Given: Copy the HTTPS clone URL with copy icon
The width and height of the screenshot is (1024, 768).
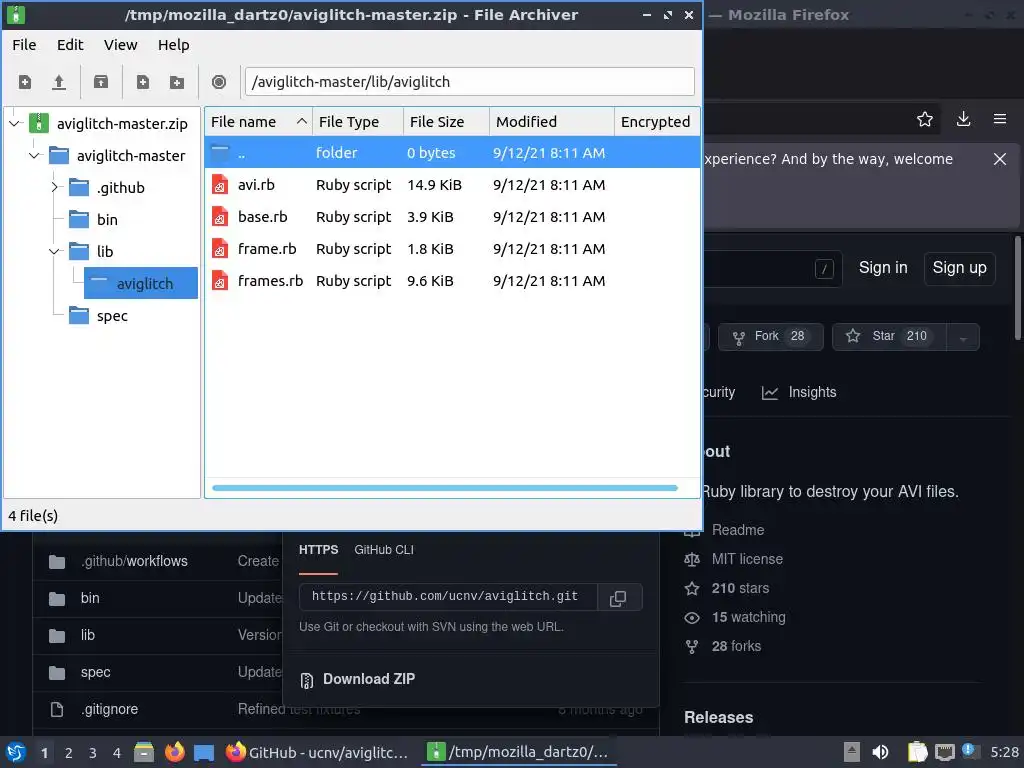Looking at the screenshot, I should pyautogui.click(x=618, y=598).
